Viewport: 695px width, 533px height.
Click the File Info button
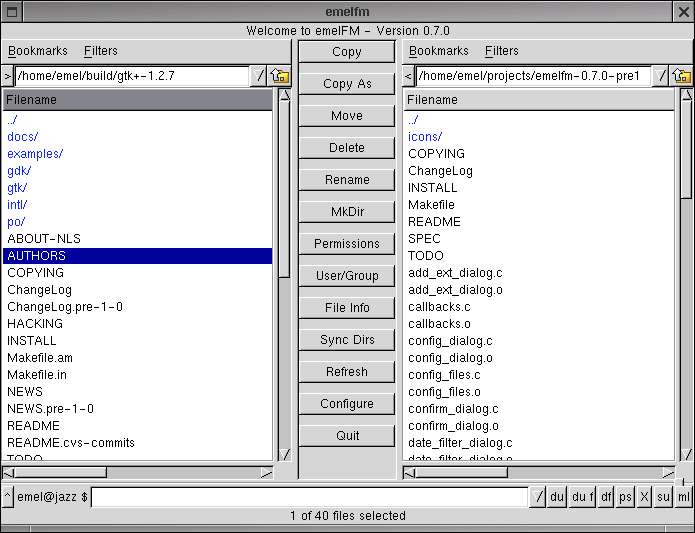(x=347, y=307)
